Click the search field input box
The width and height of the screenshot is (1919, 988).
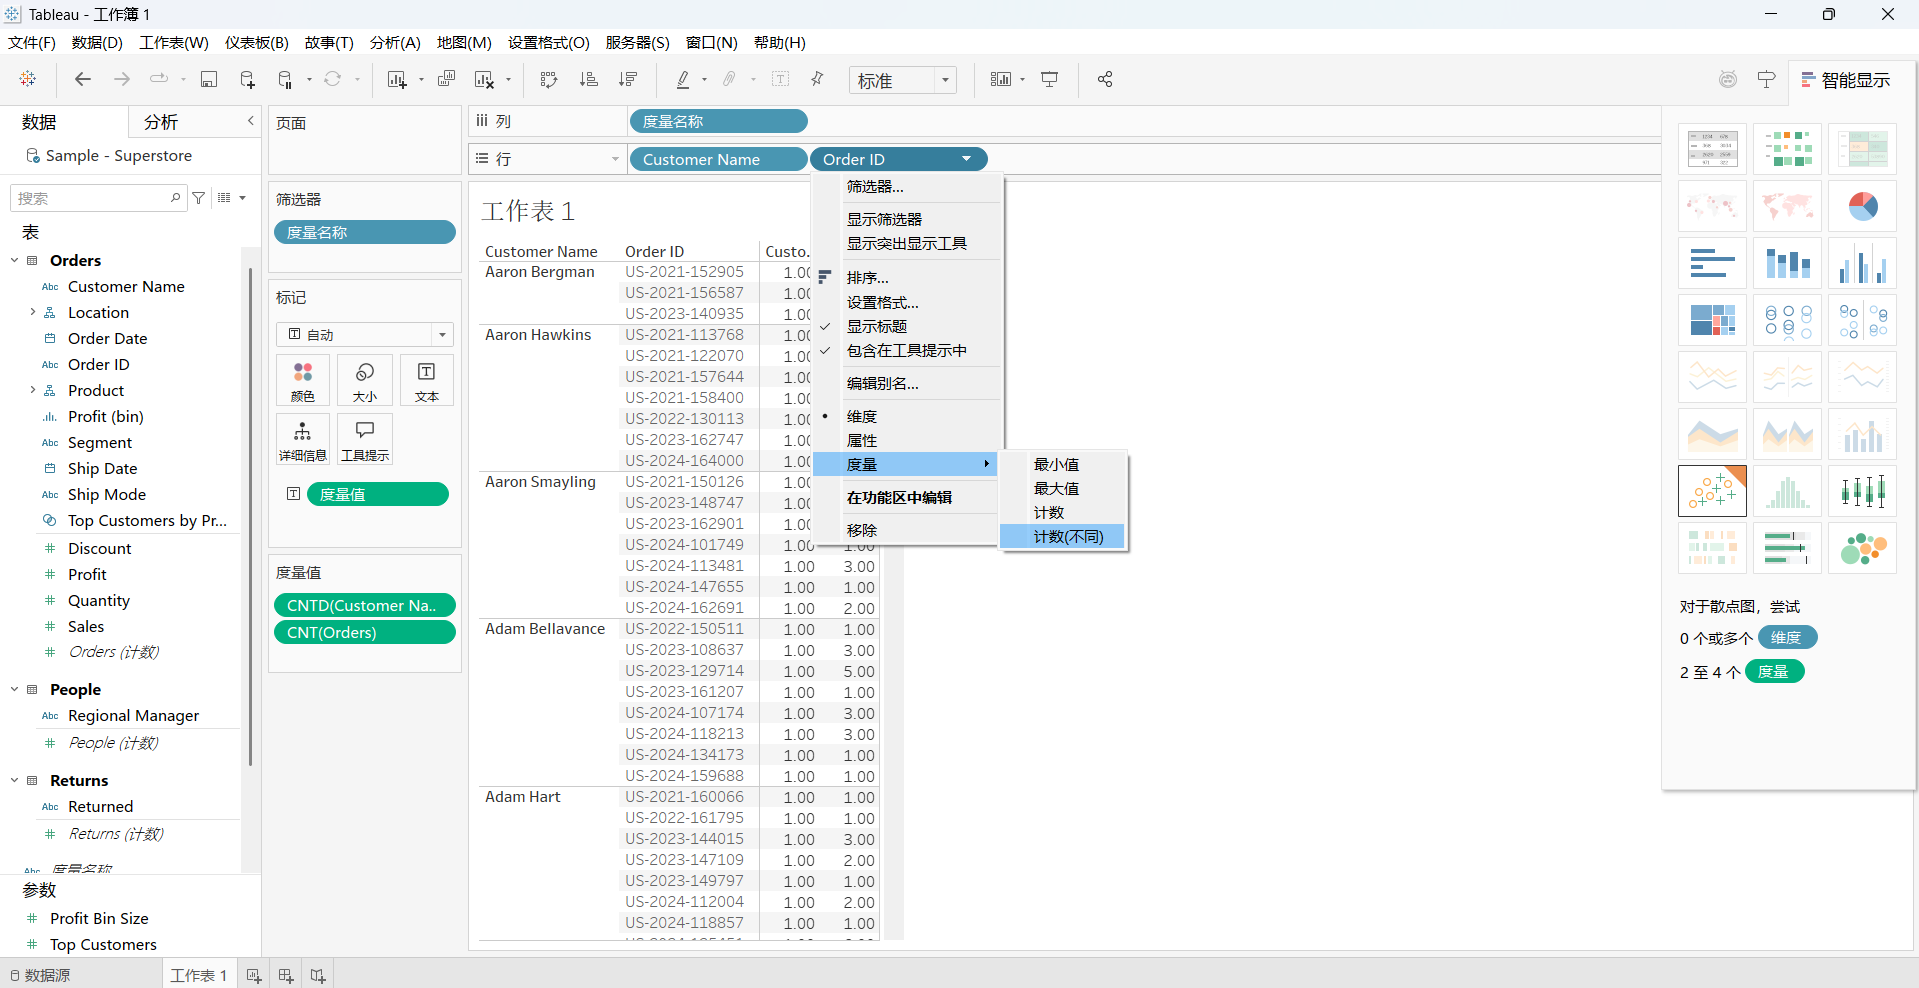[96, 198]
